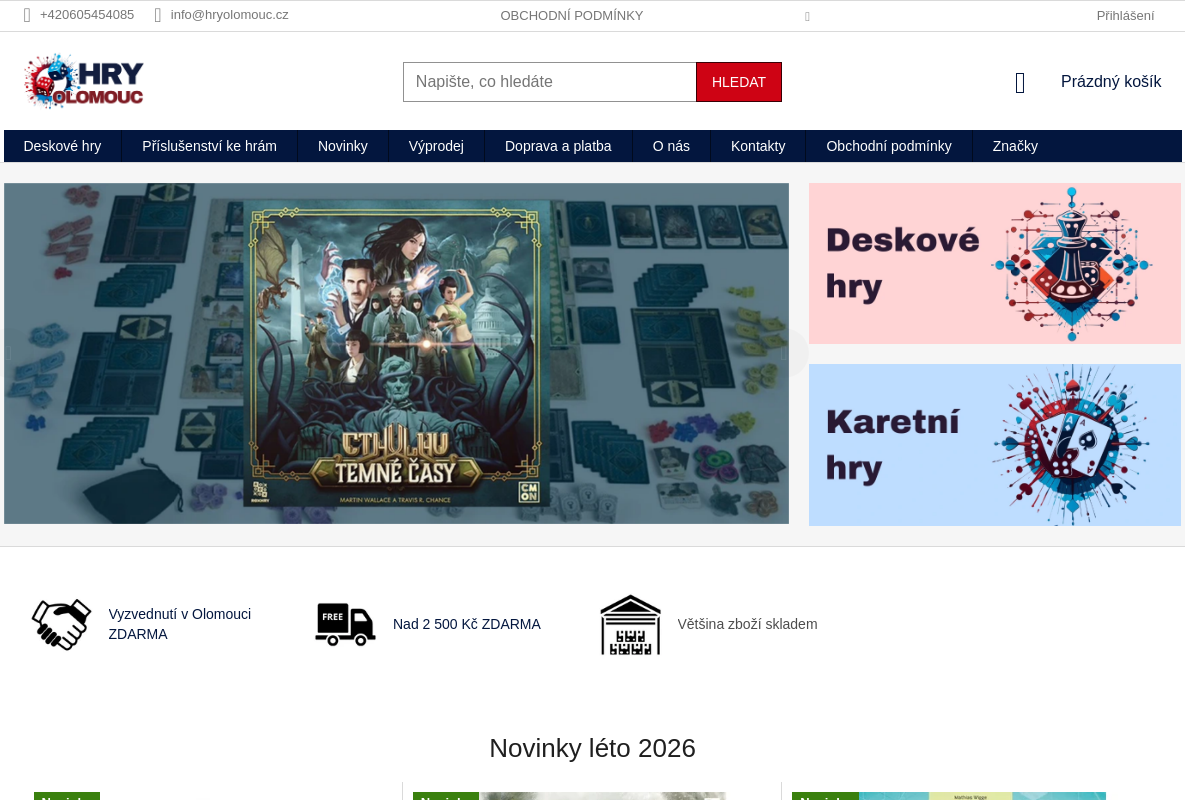The width and height of the screenshot is (1200, 800).
Task: Click the free delivery truck icon
Action: coord(345,624)
